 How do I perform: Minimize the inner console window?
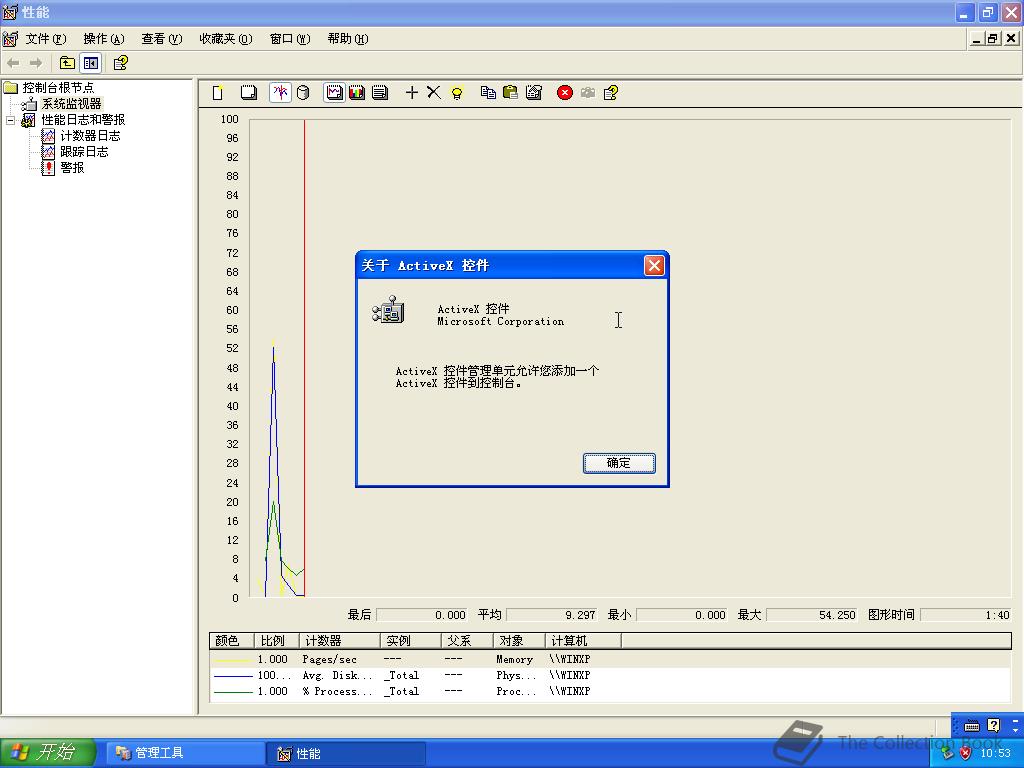(976, 39)
